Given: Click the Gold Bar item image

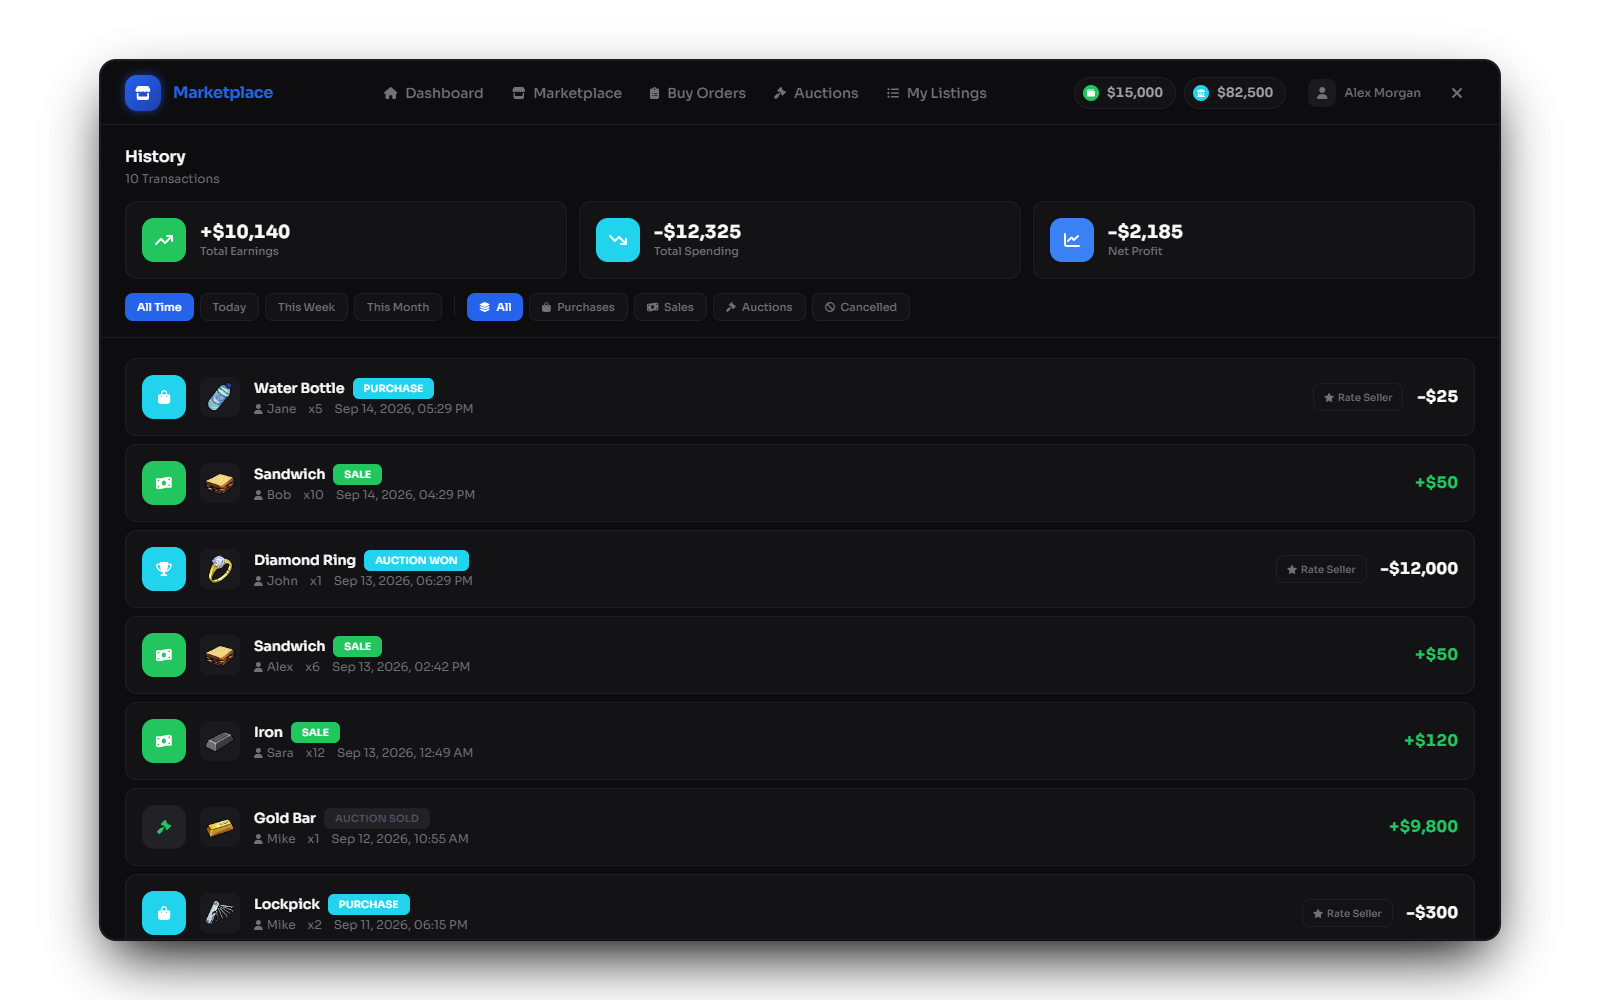Looking at the screenshot, I should click(x=220, y=827).
